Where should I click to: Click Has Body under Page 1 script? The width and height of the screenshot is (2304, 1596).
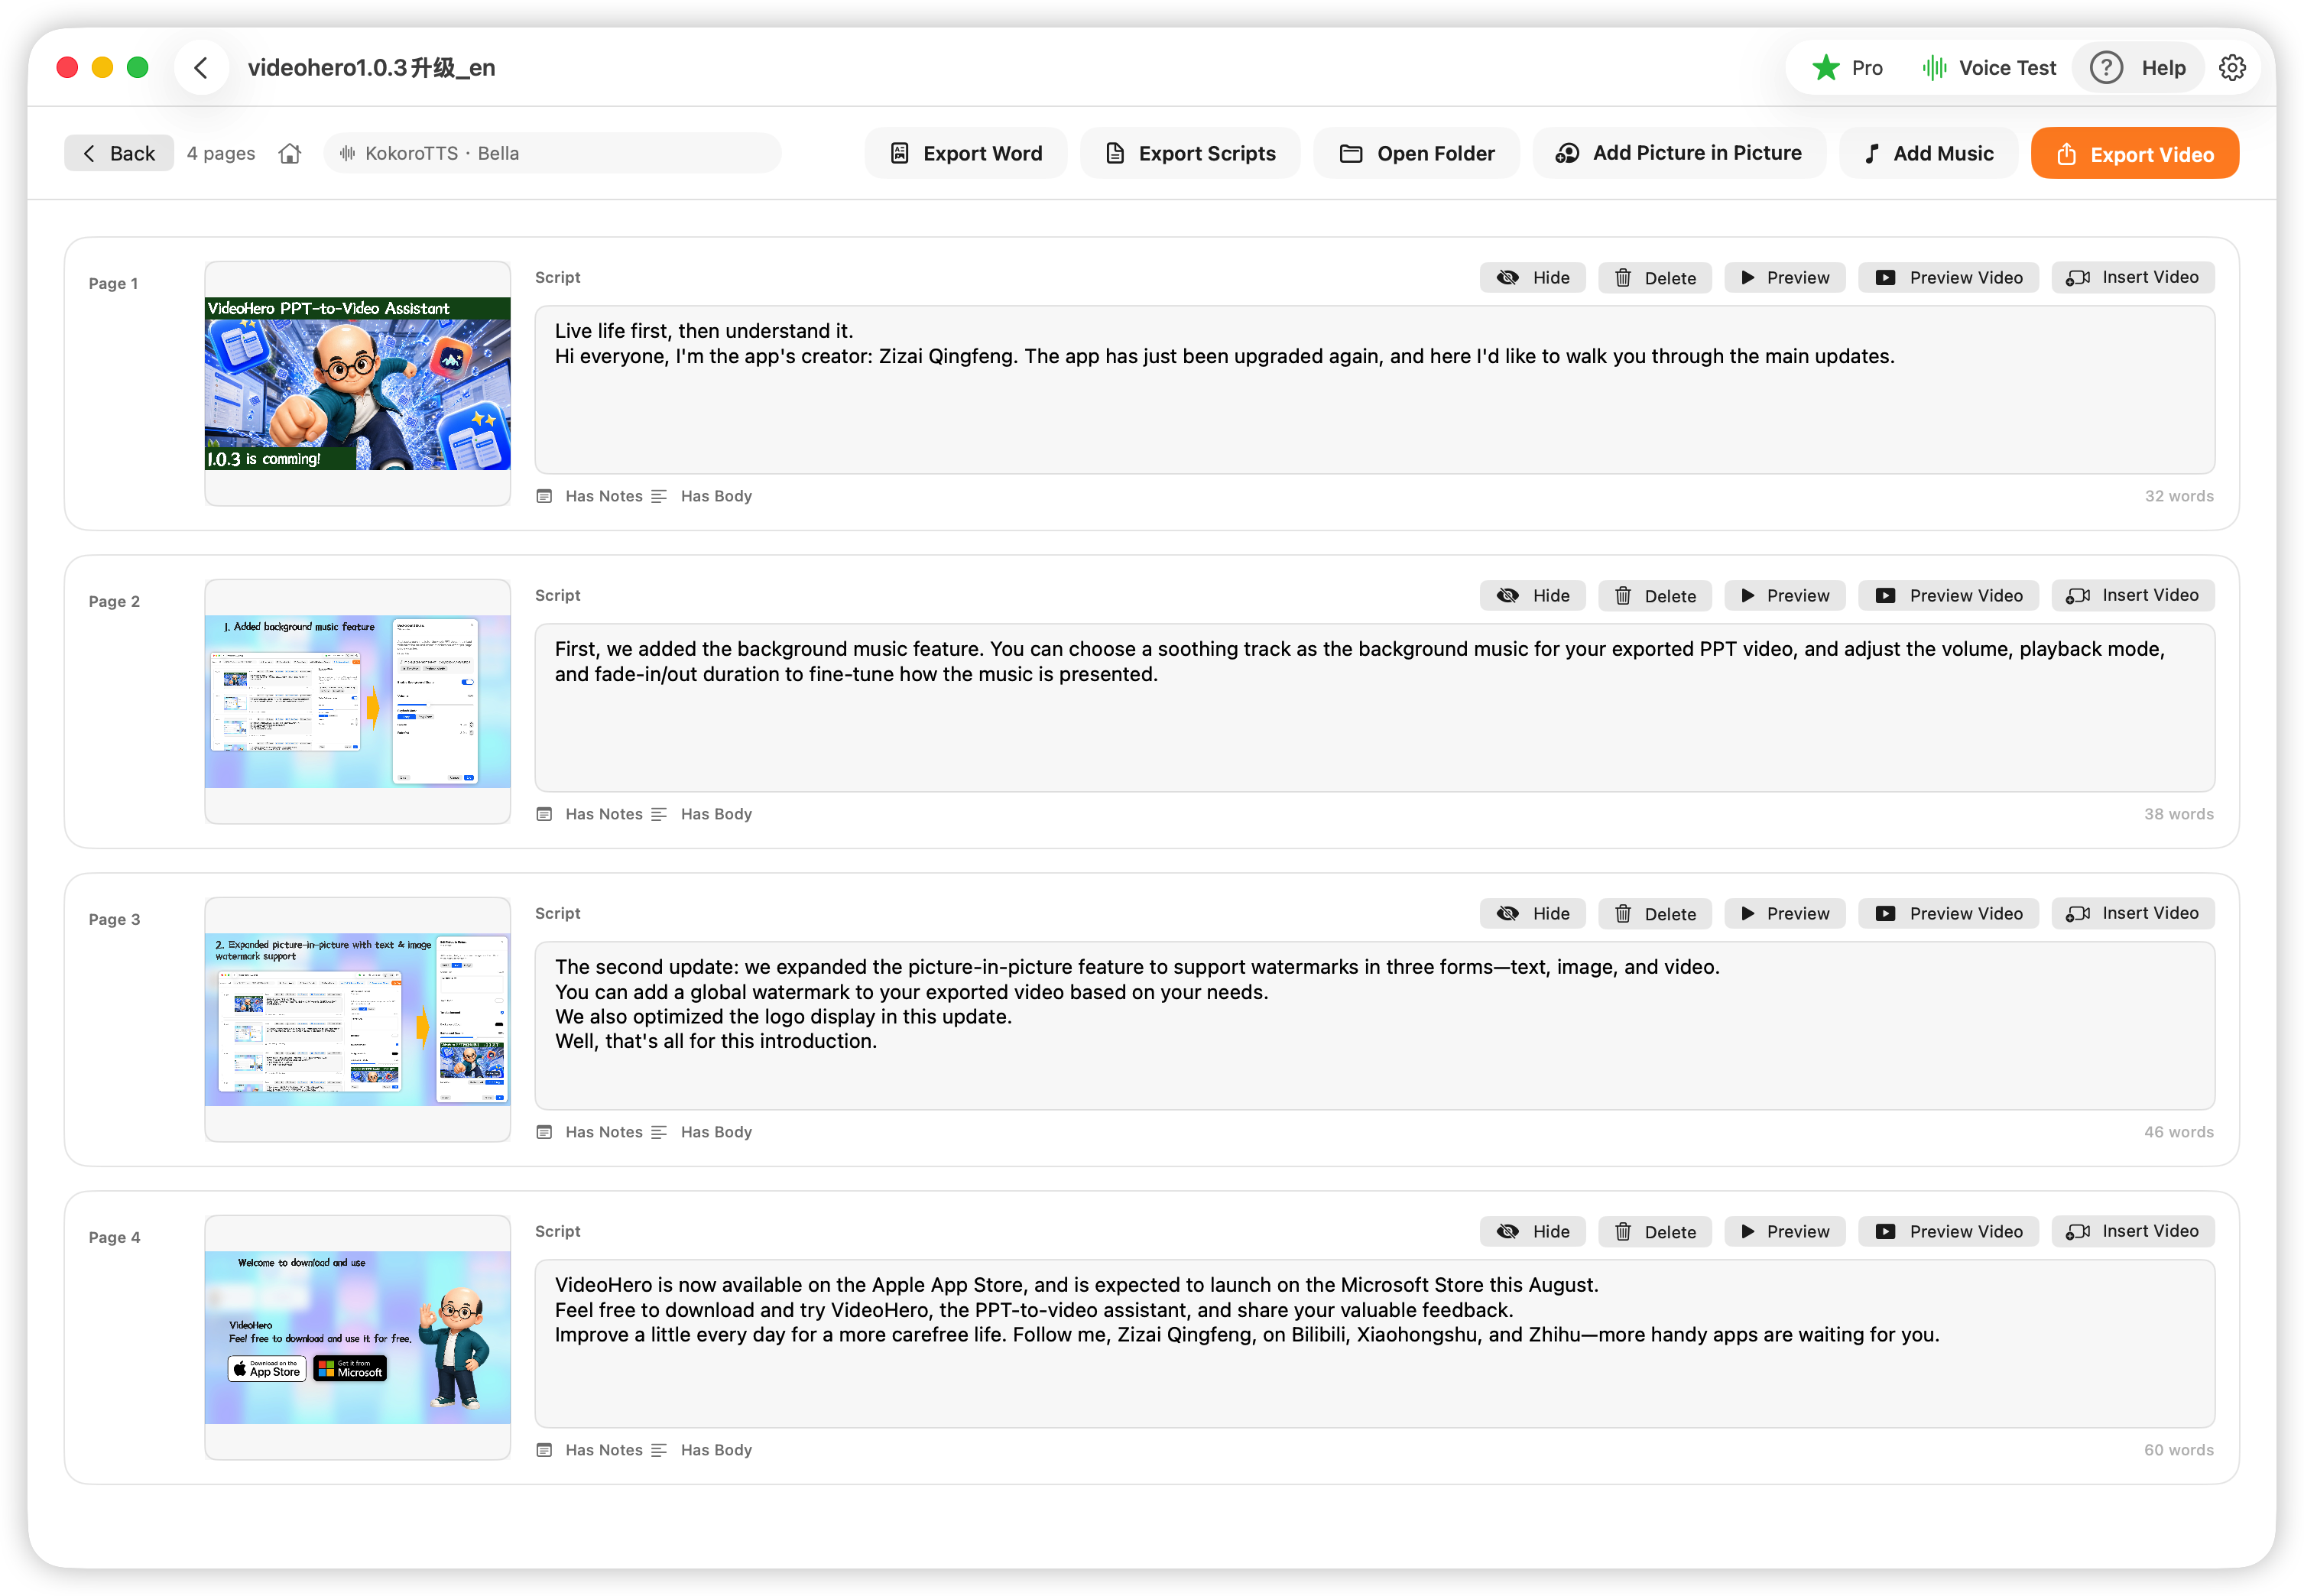702,496
